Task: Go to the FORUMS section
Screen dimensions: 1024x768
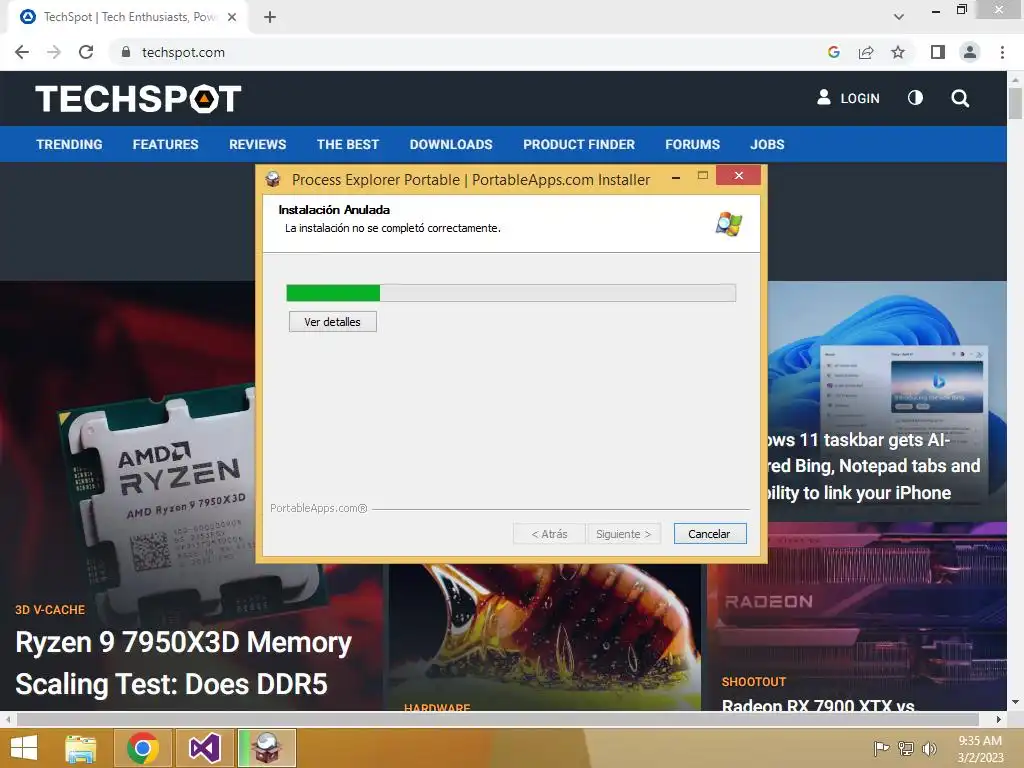Action: click(692, 144)
